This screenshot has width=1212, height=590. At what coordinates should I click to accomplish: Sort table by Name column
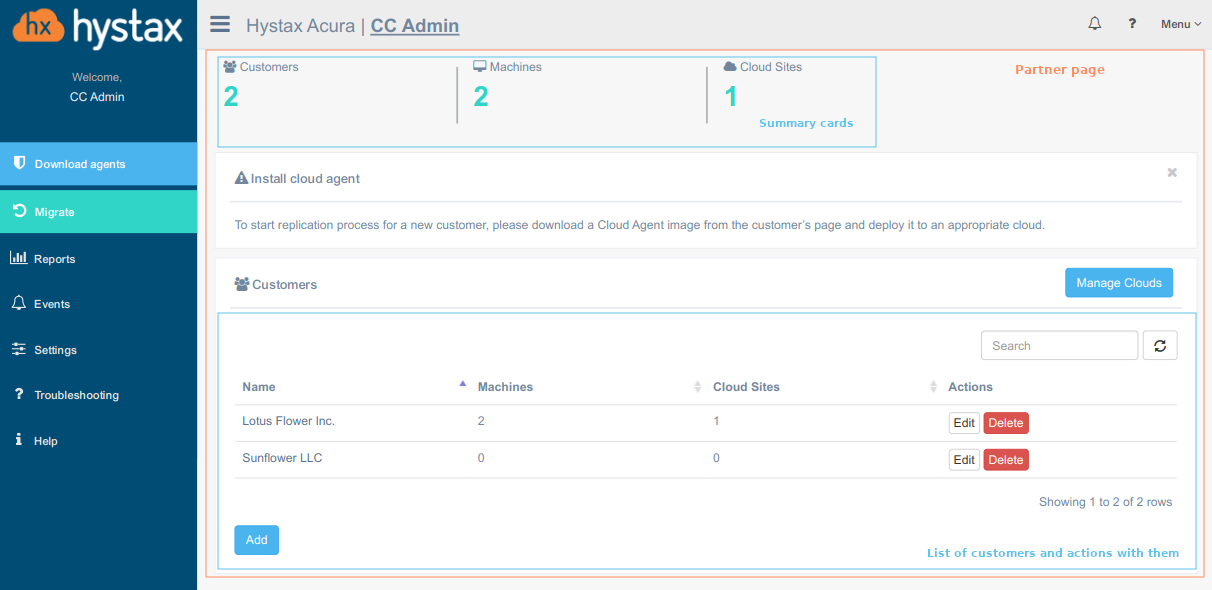coord(259,387)
